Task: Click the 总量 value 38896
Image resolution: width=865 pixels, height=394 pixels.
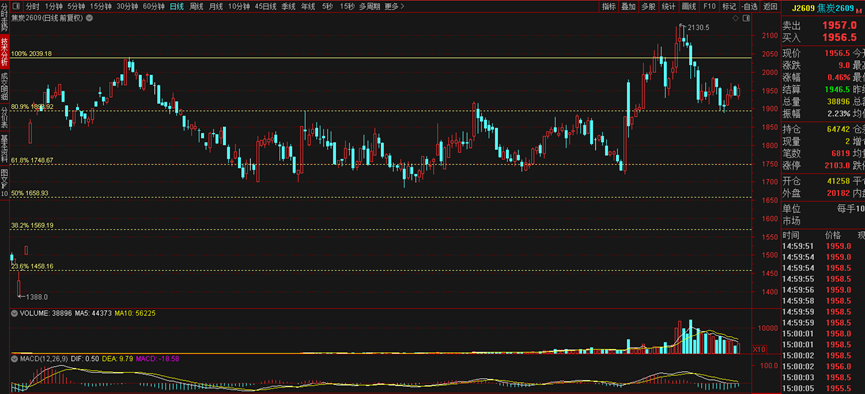Action: click(839, 102)
